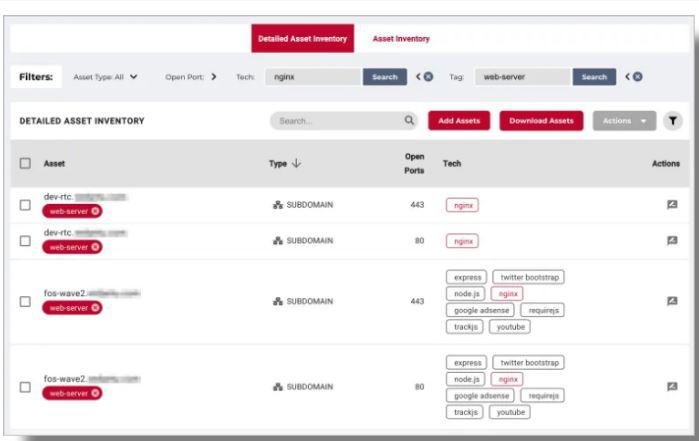699x441 pixels.
Task: Open the Actions dropdown menu
Action: click(x=624, y=120)
